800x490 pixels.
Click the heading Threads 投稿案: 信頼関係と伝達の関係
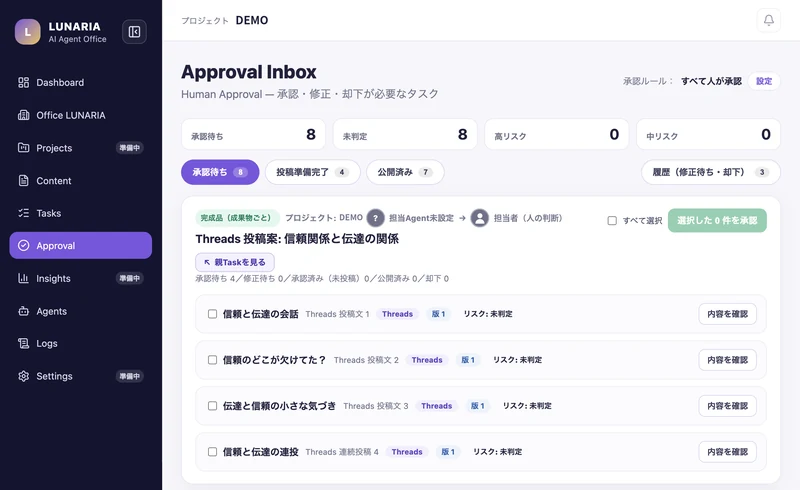click(297, 239)
